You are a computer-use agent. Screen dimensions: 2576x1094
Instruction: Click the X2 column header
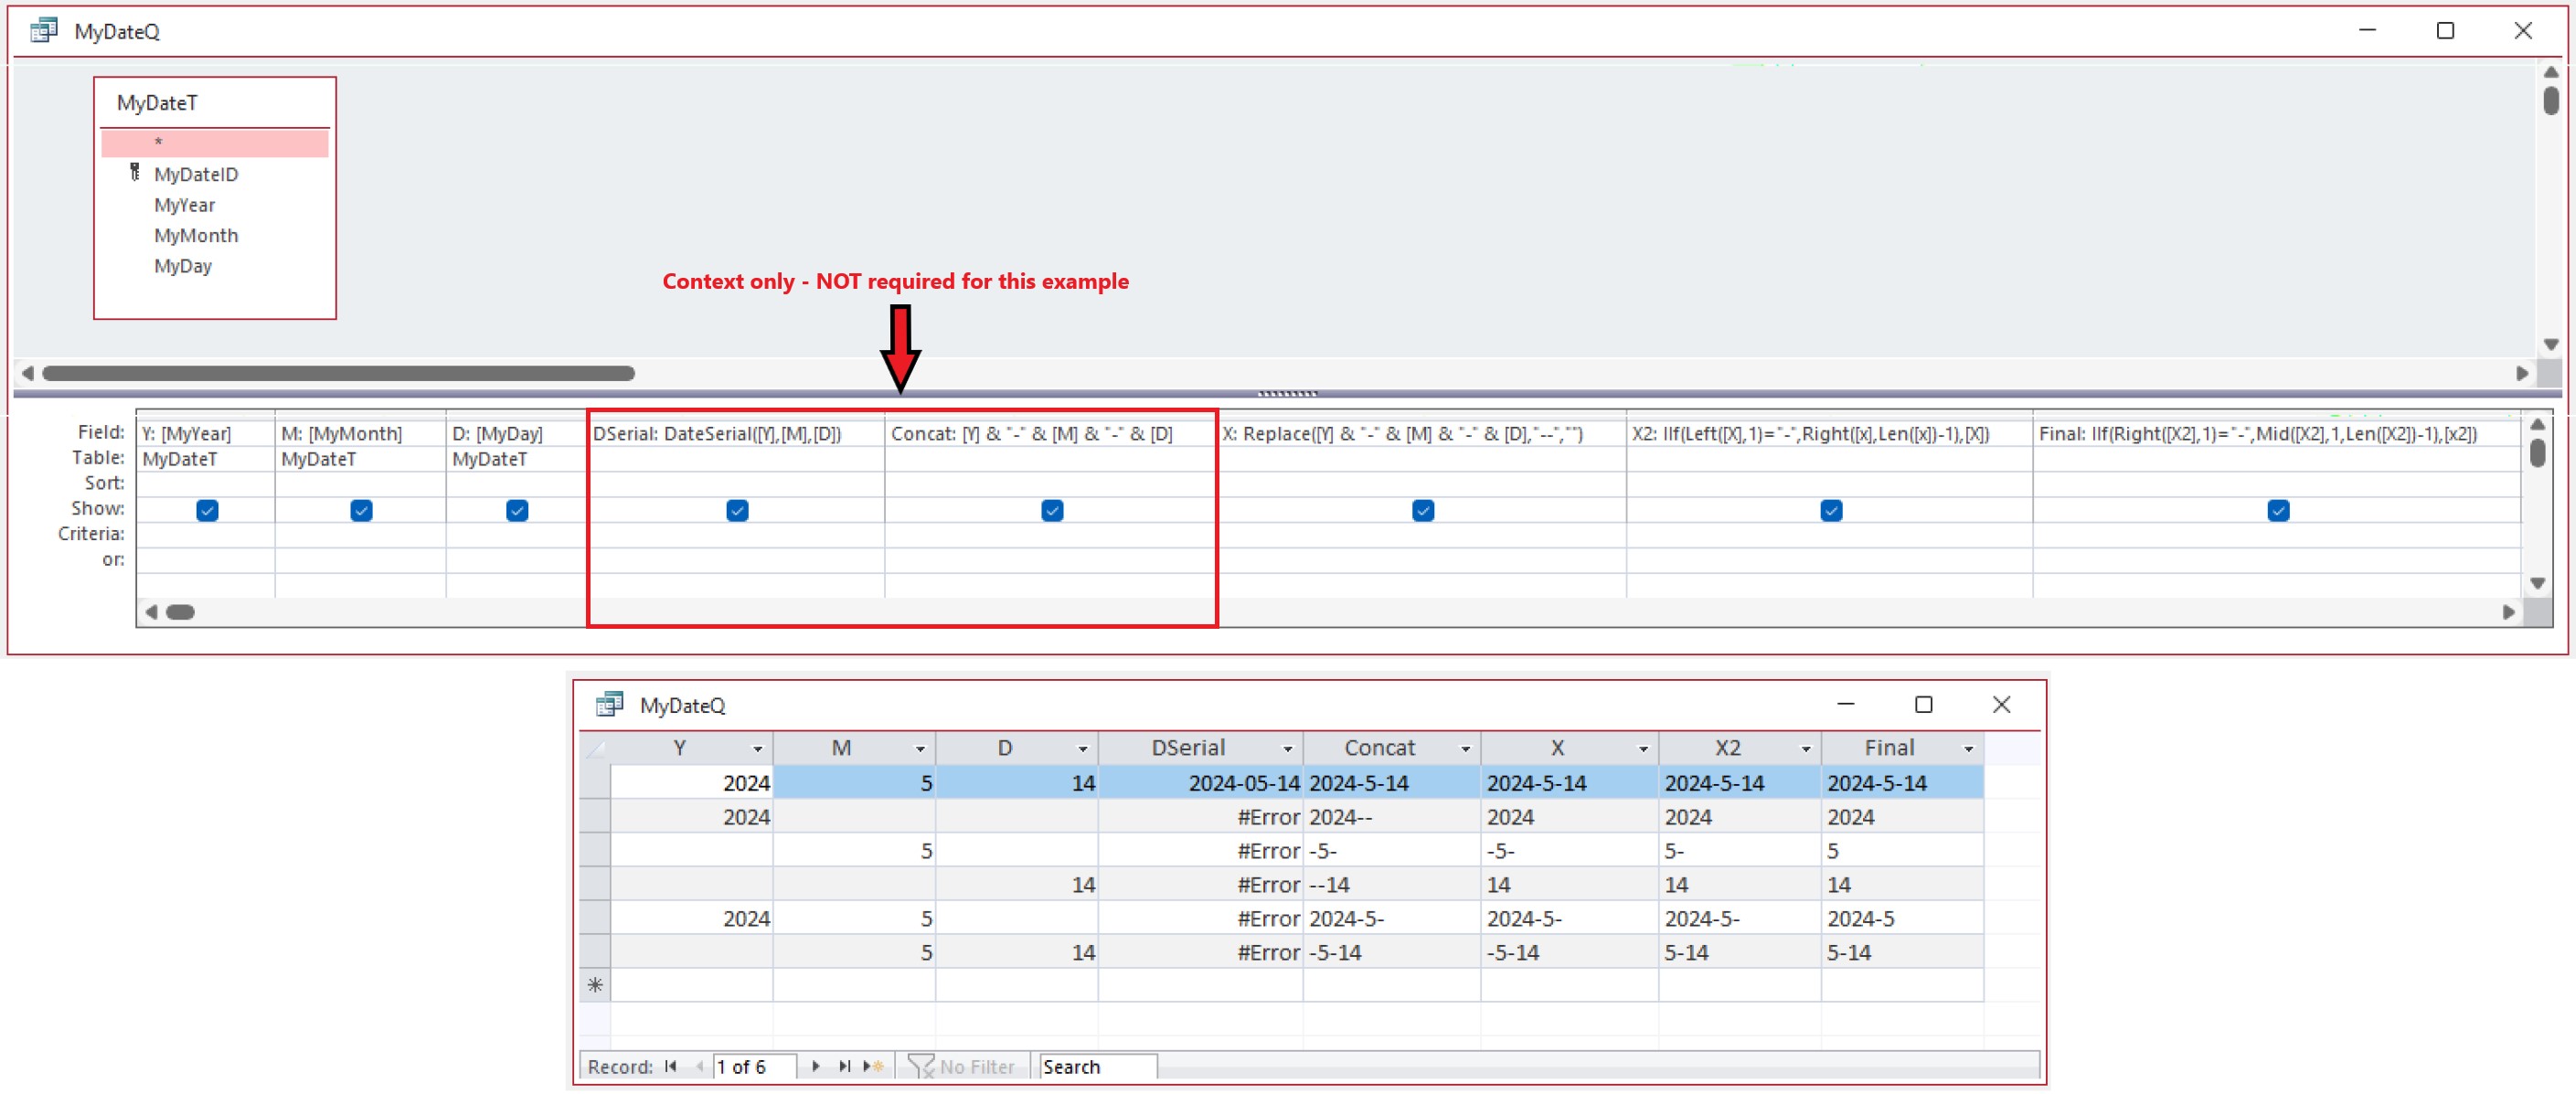pyautogui.click(x=1727, y=747)
